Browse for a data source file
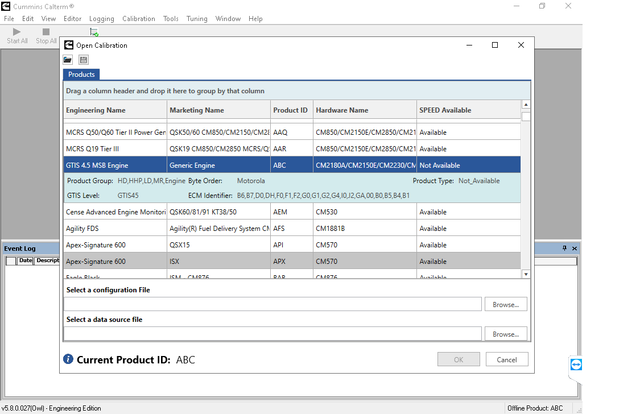The image size is (640, 414). coord(505,334)
